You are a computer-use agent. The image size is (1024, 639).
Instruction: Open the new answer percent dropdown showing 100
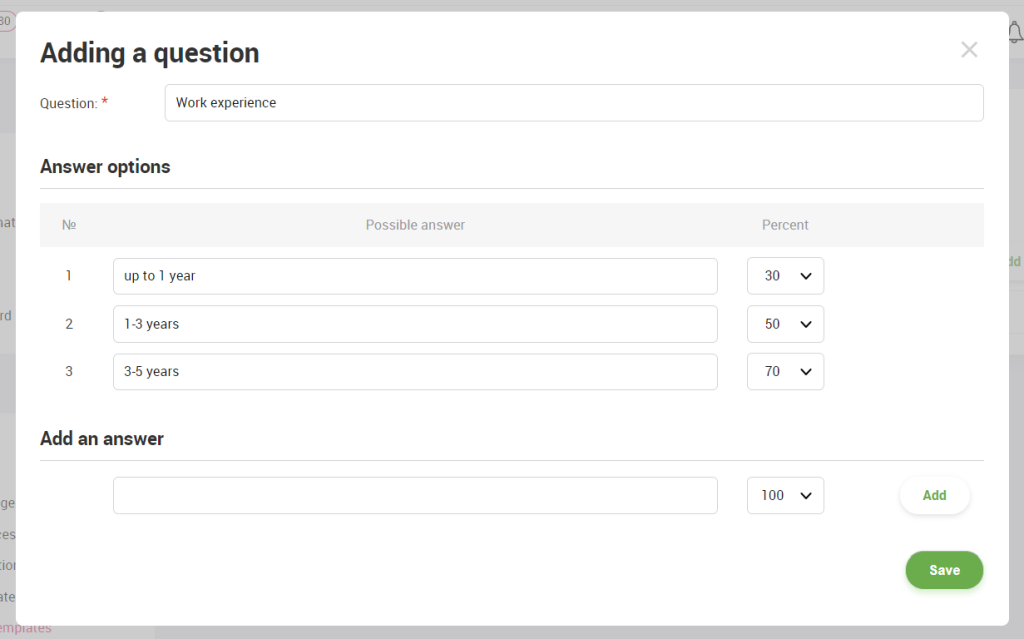(786, 495)
